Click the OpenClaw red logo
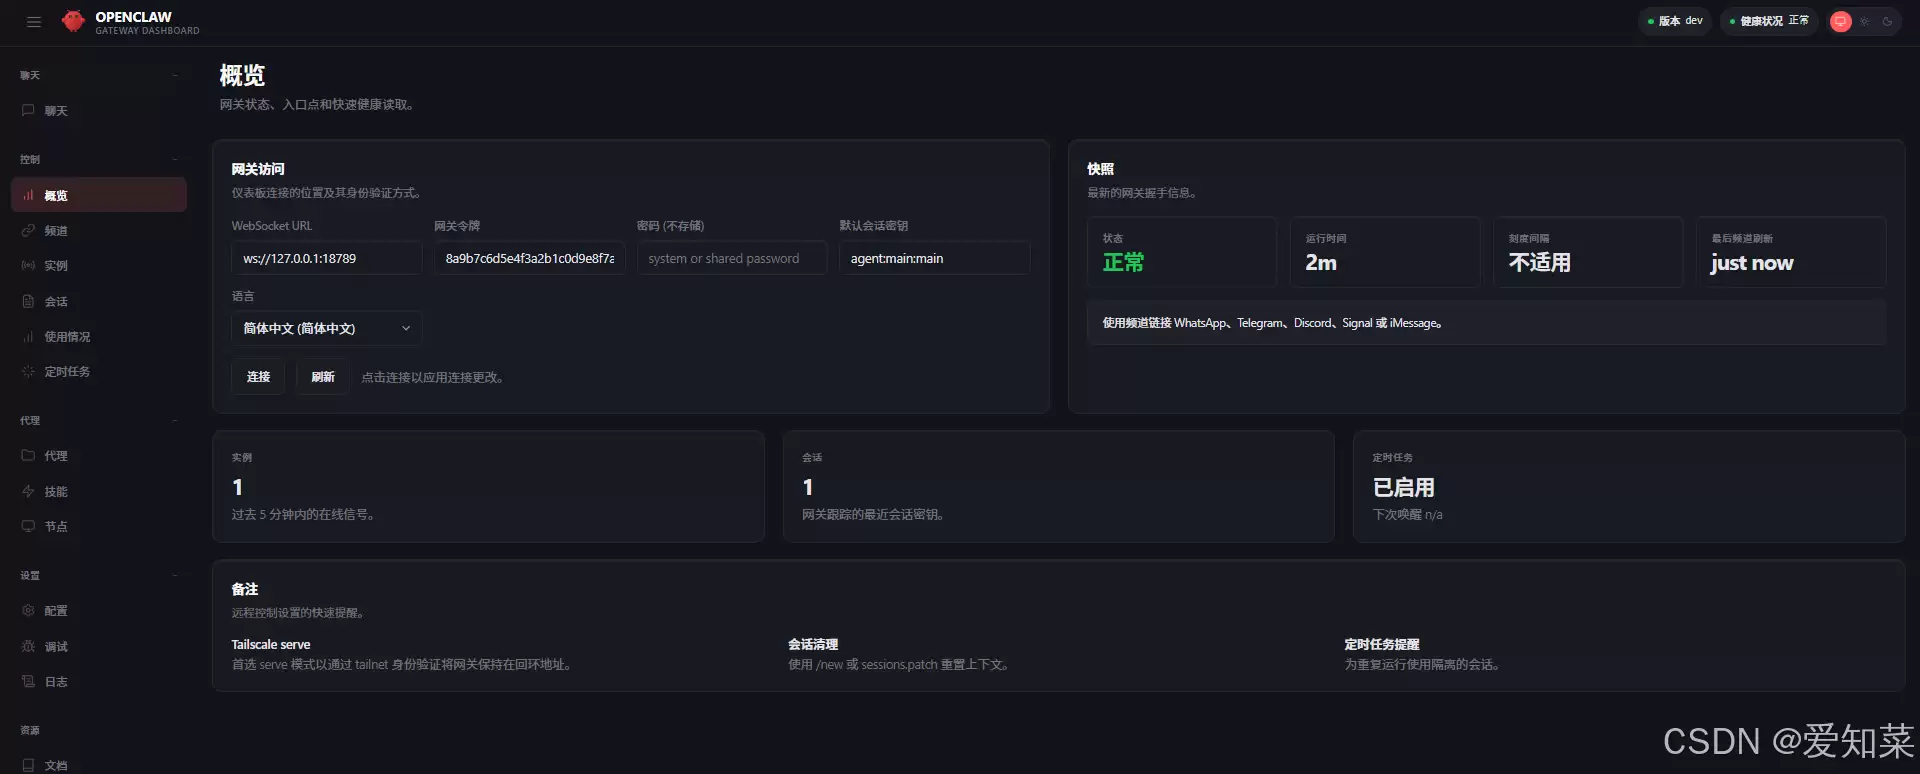 [73, 21]
